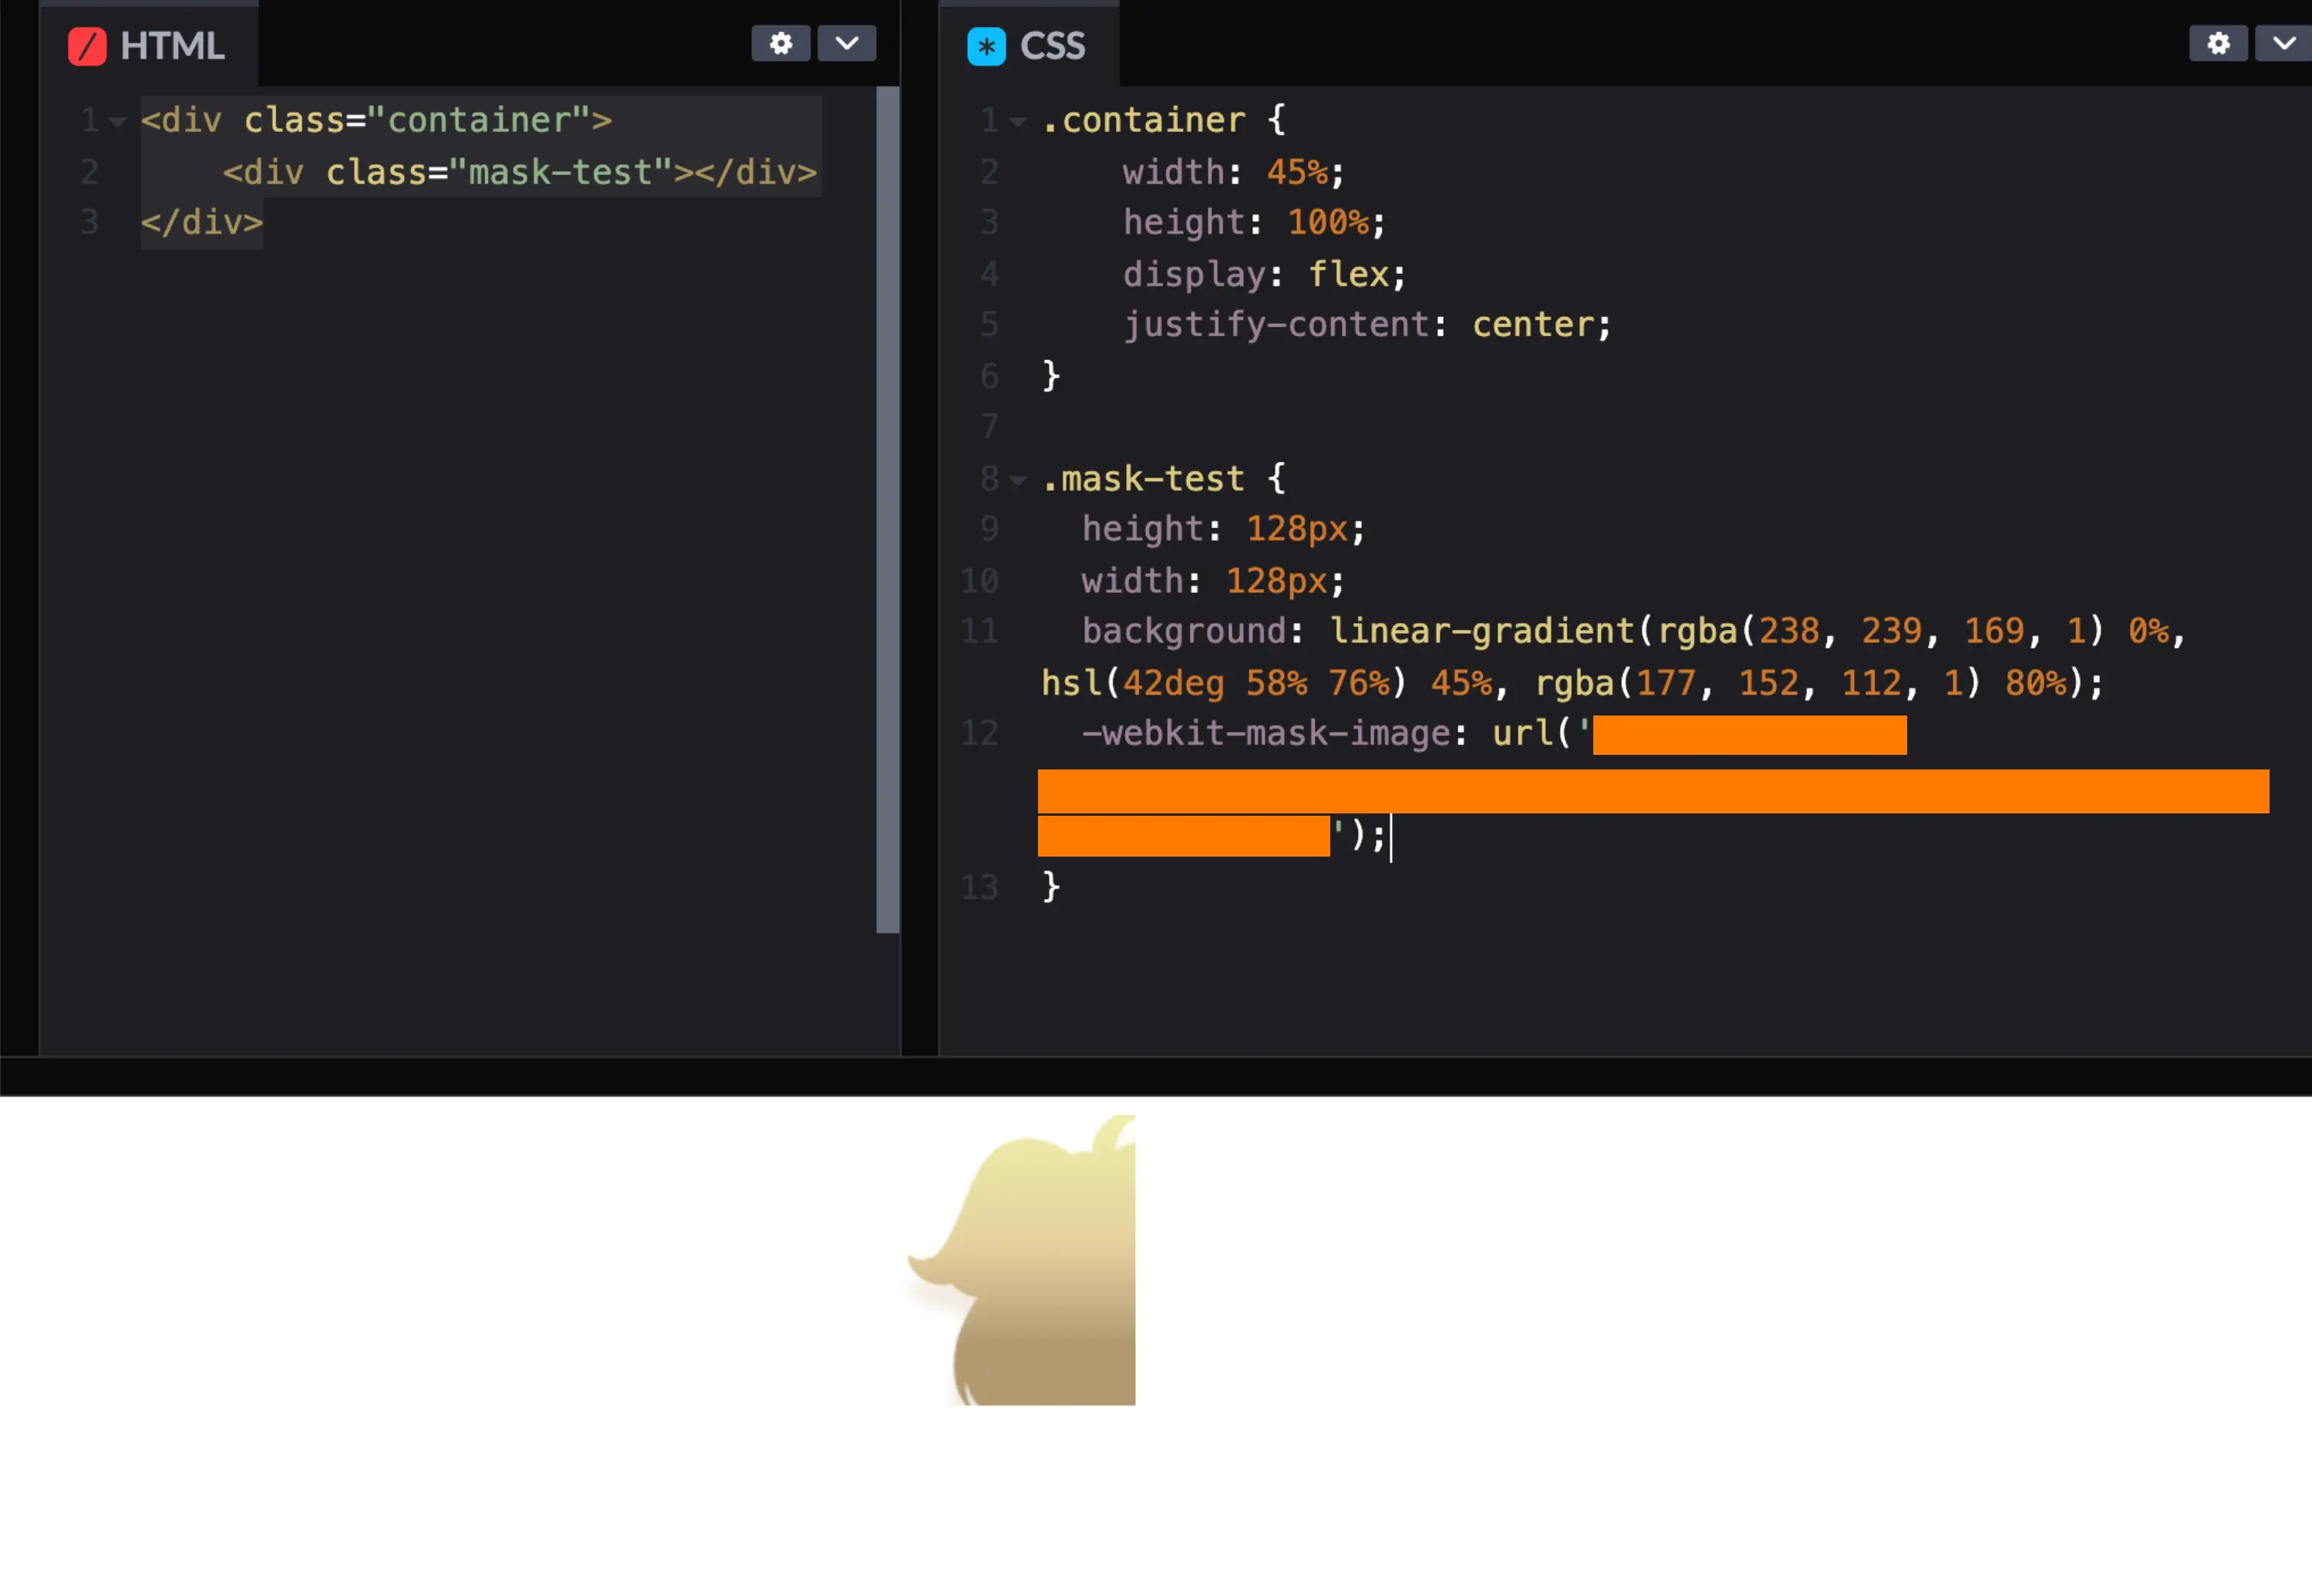Screen dimensions: 2312x1596
Task: Click the red HTML slash icon
Action: 87,46
